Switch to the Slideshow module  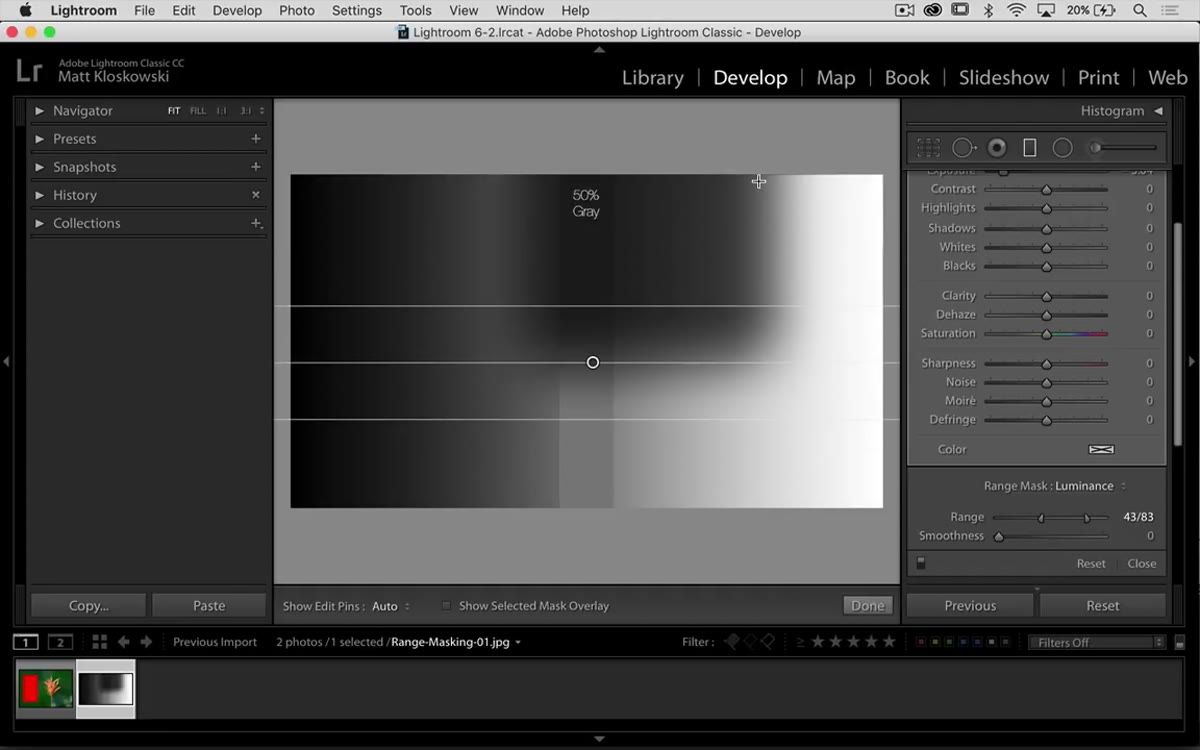coord(1004,78)
